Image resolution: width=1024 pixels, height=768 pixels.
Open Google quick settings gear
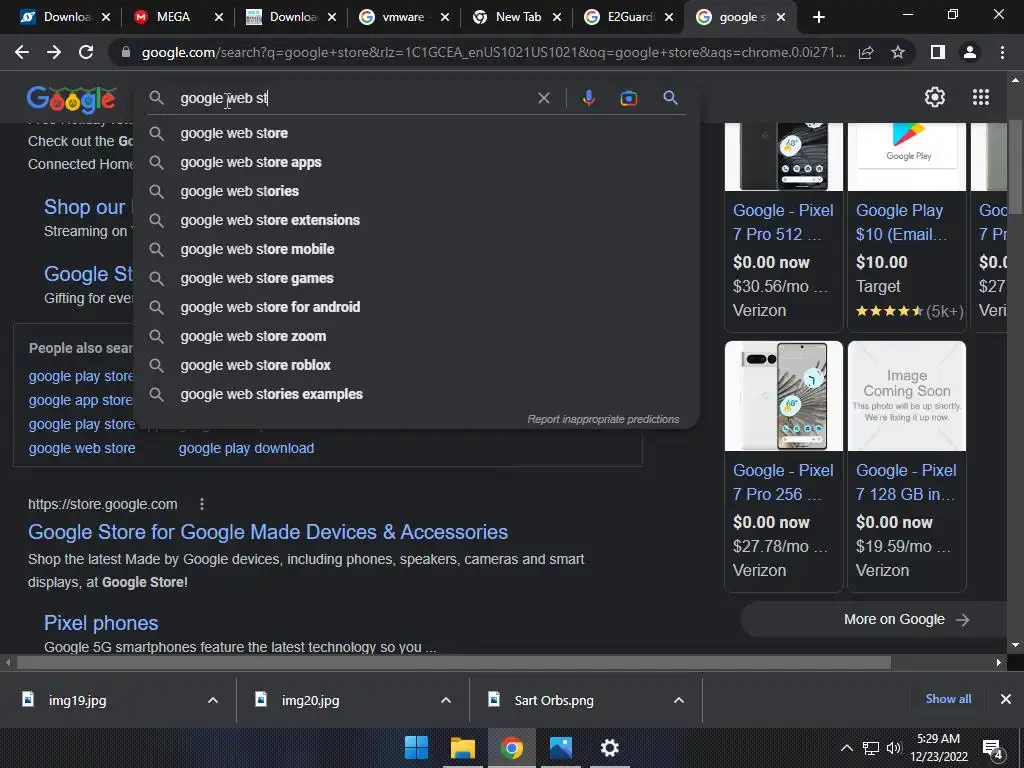(935, 97)
